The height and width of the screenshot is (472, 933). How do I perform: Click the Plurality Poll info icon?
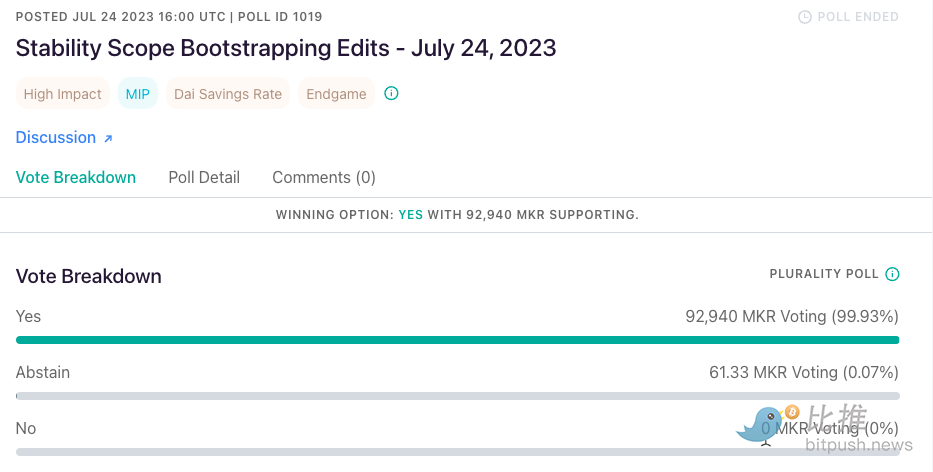(x=892, y=274)
